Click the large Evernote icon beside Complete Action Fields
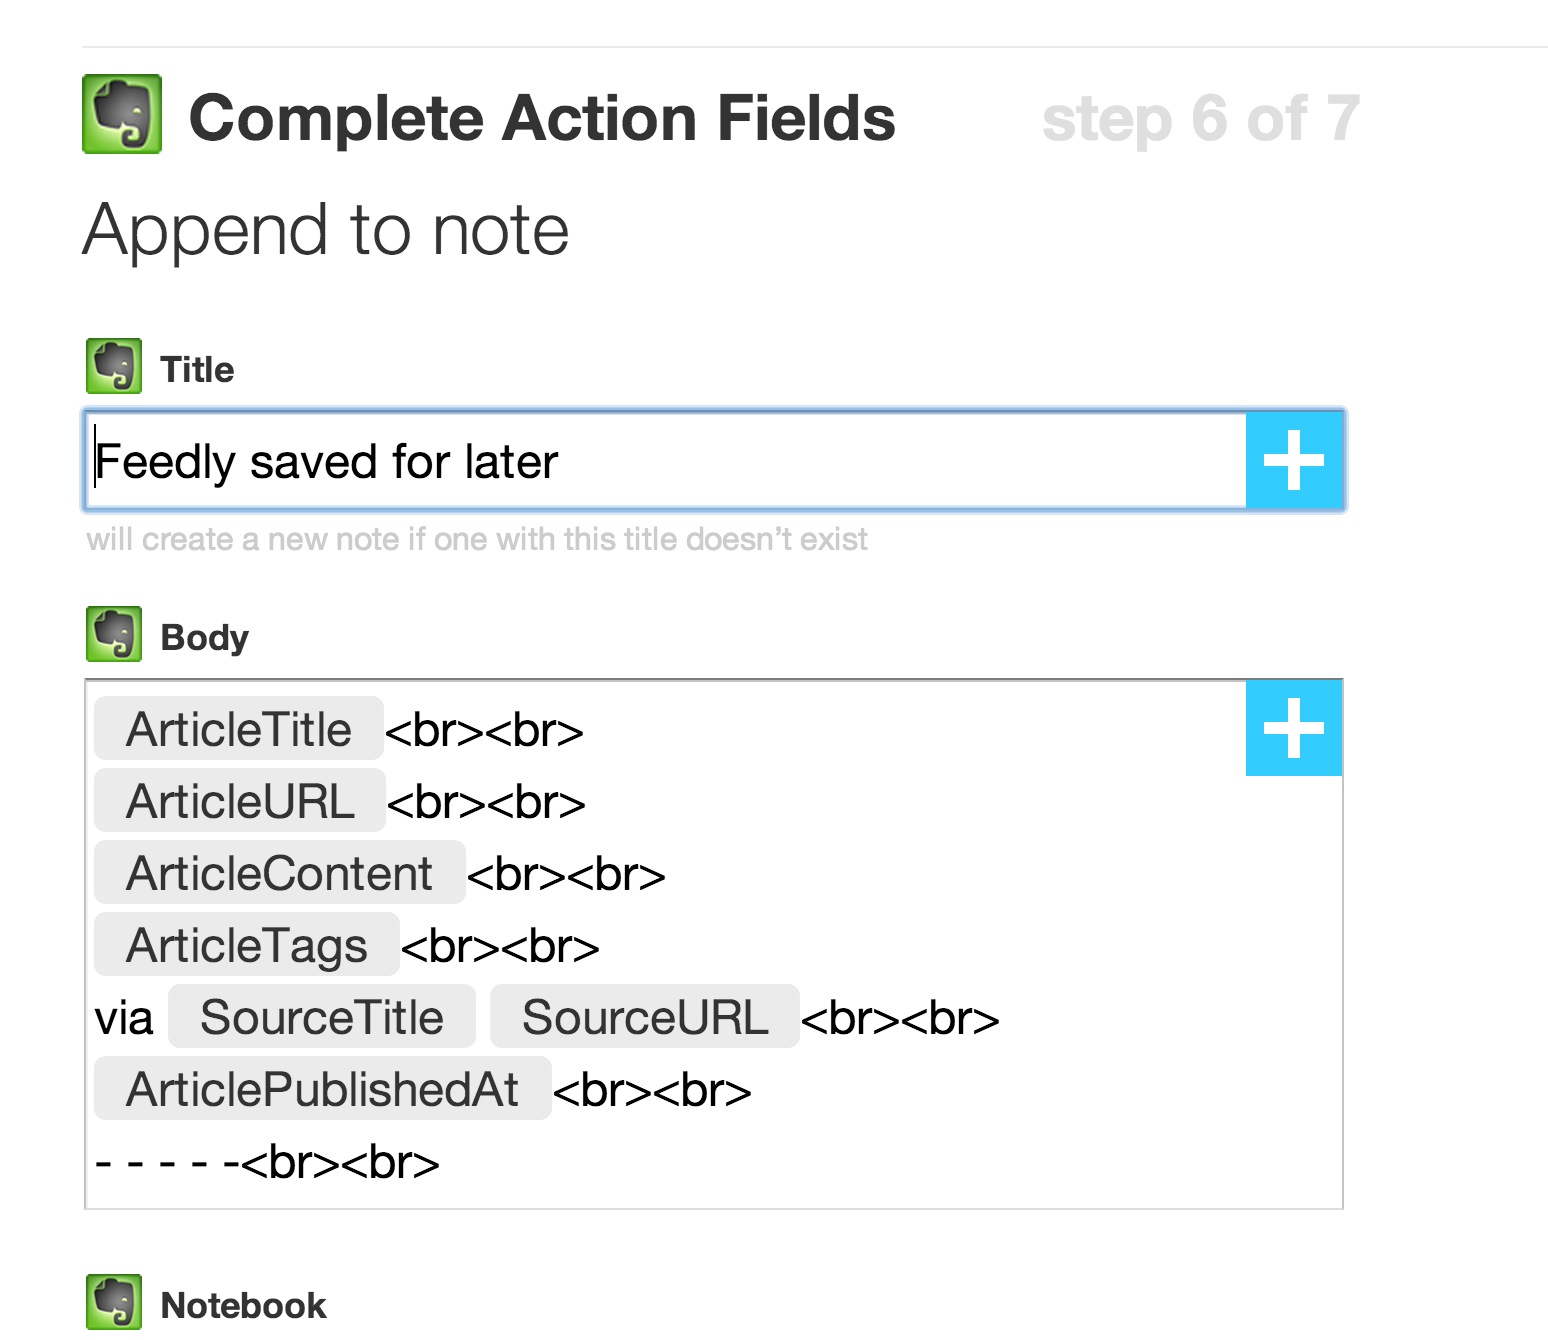This screenshot has width=1548, height=1340. click(122, 115)
